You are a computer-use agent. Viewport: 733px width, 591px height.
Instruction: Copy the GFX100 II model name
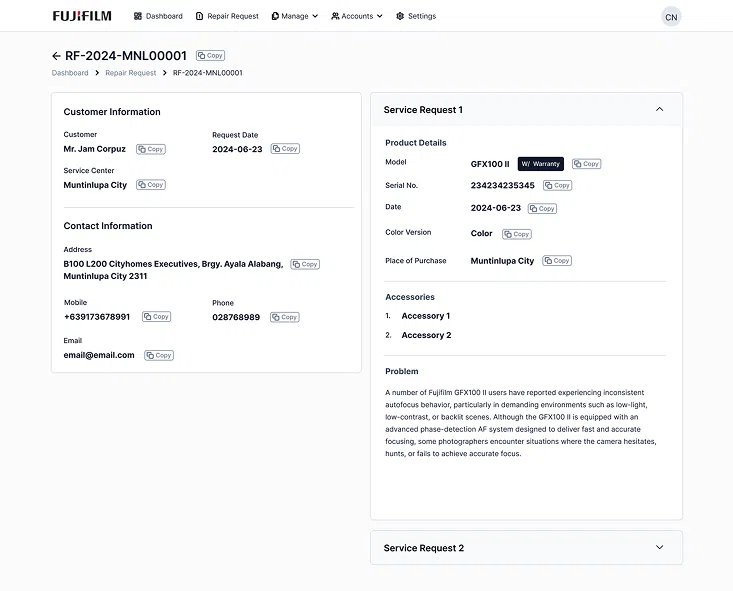click(x=587, y=164)
